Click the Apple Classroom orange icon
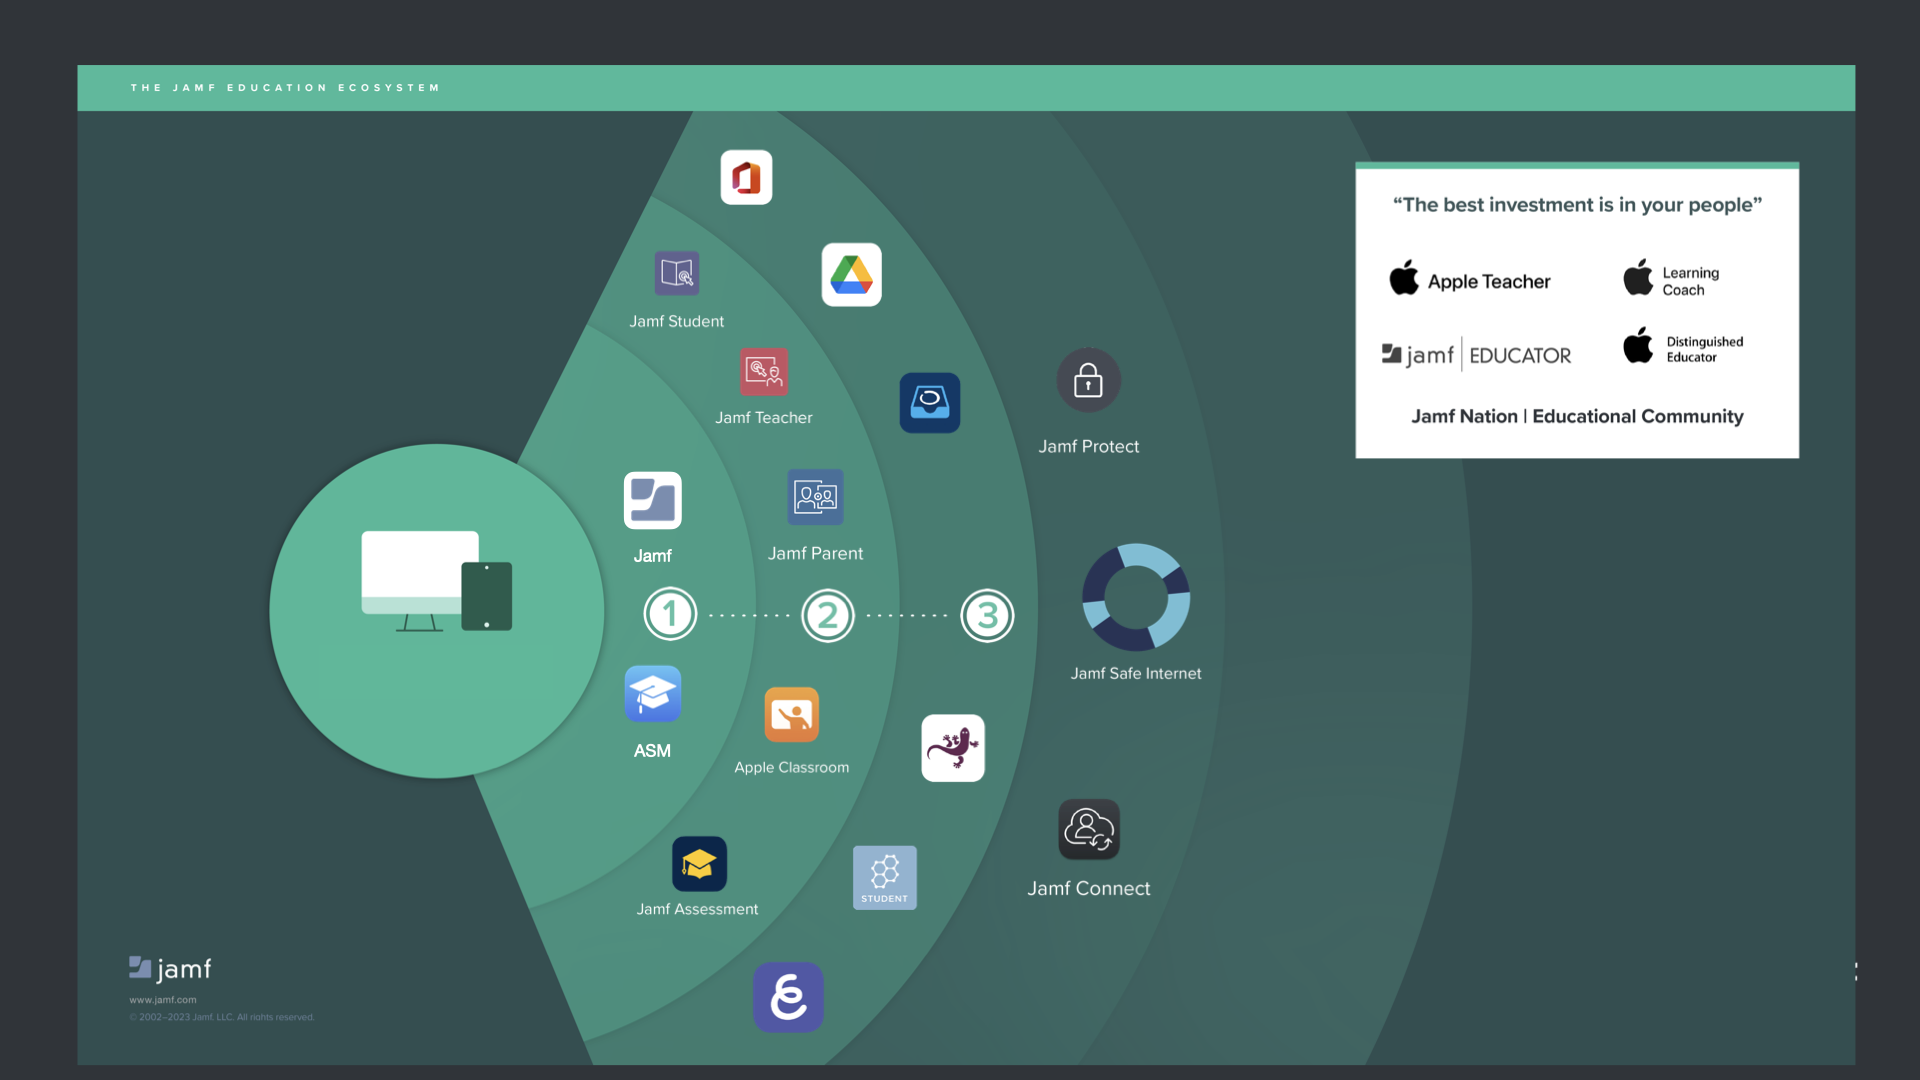 (x=791, y=715)
